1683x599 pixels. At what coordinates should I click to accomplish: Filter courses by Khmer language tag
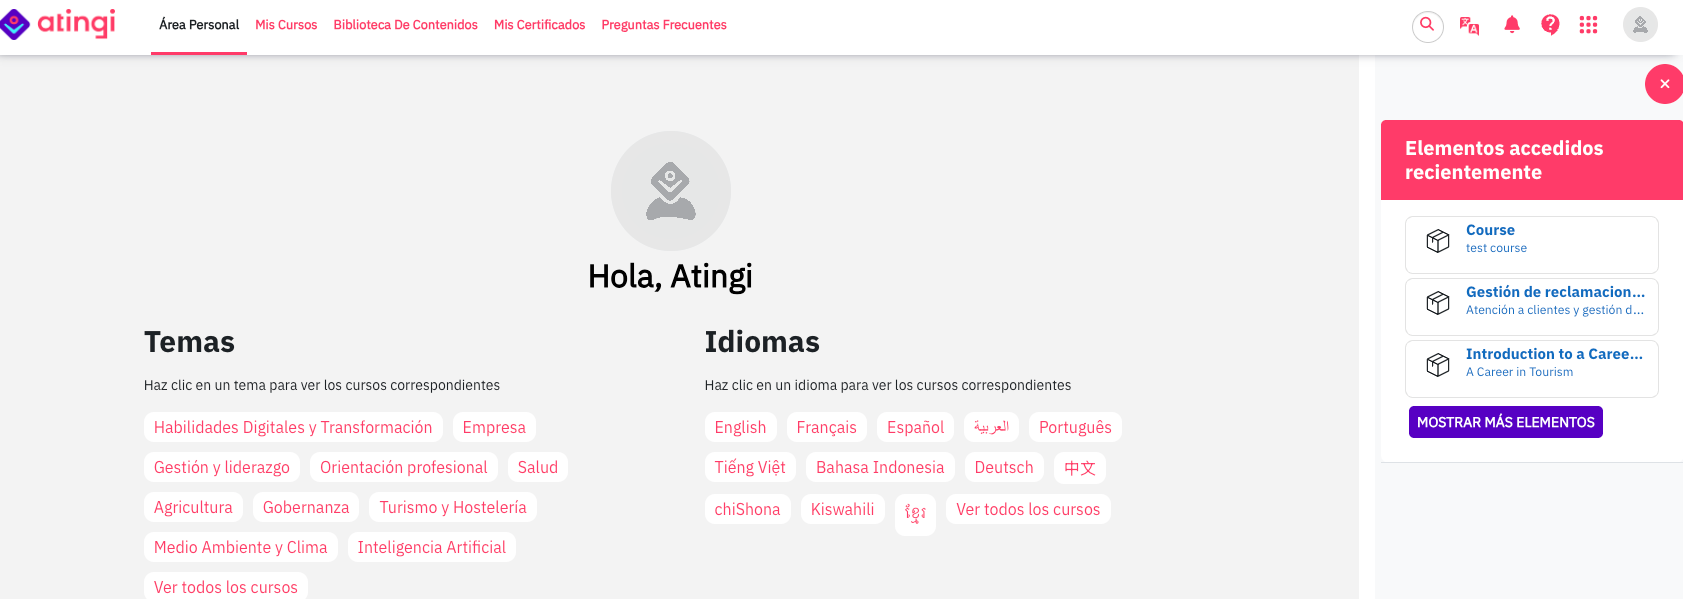(915, 514)
